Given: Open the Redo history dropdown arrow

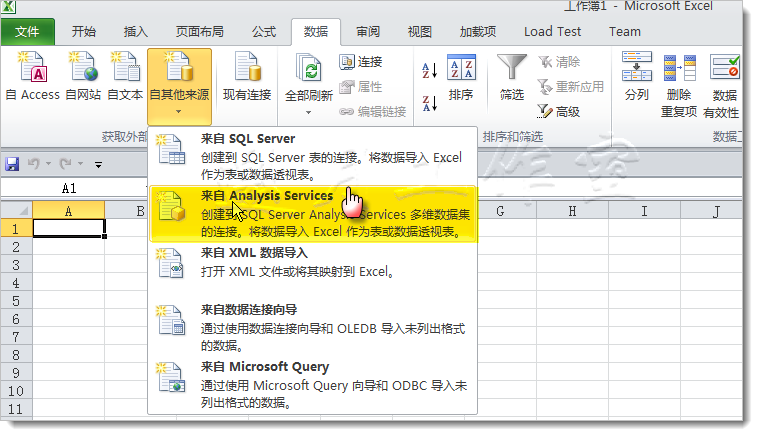Looking at the screenshot, I should 80,164.
